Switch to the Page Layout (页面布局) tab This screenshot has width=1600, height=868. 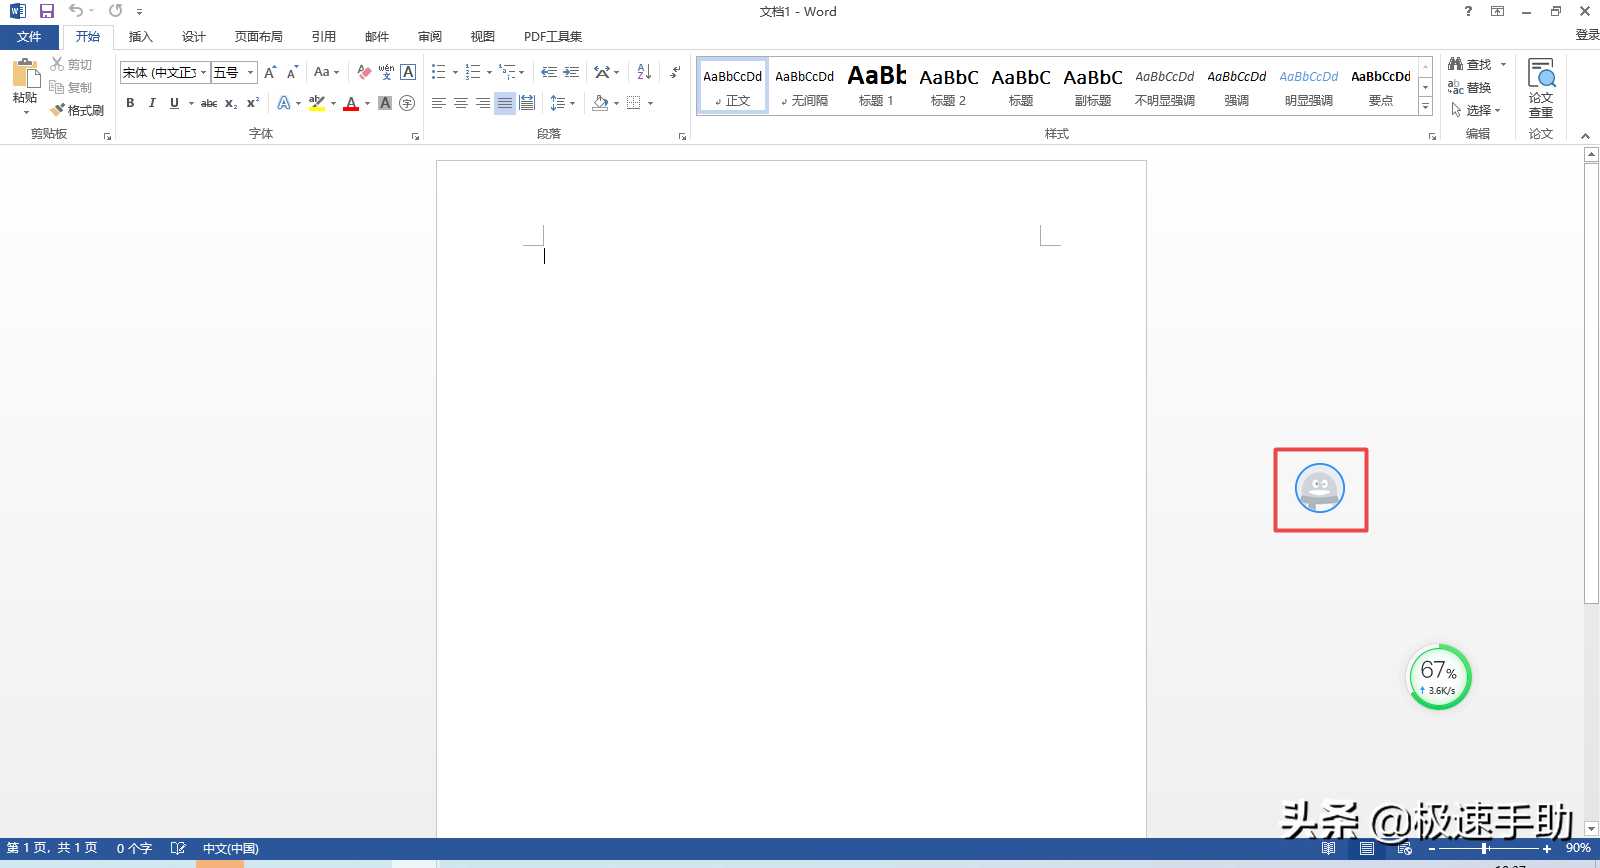coord(259,37)
